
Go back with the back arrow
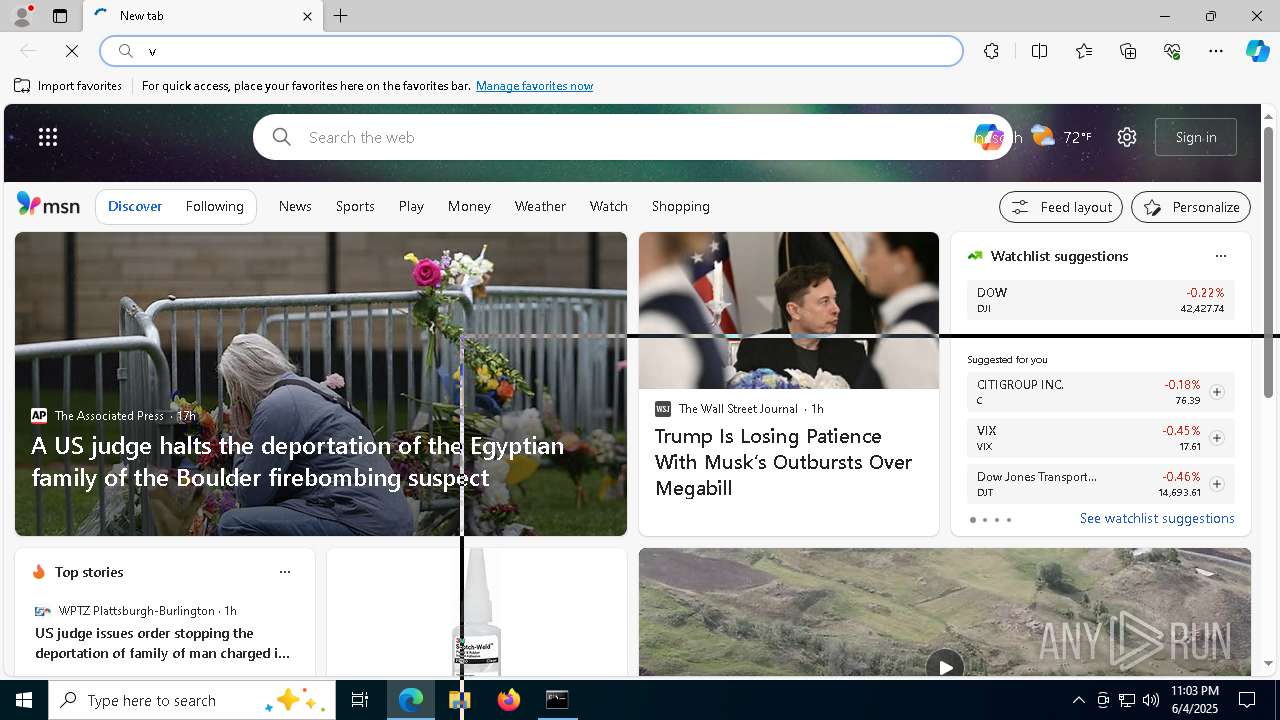click(x=28, y=51)
